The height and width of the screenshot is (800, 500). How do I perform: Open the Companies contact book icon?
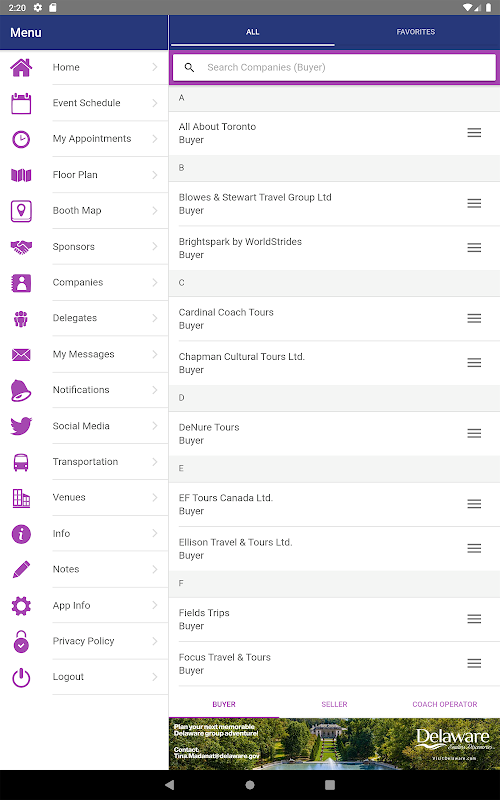pyautogui.click(x=21, y=283)
